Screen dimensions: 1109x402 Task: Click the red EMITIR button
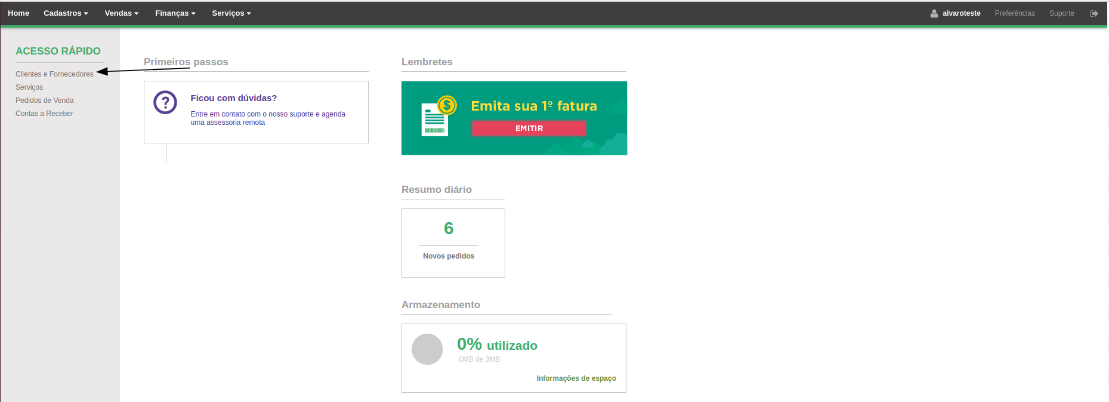click(529, 128)
